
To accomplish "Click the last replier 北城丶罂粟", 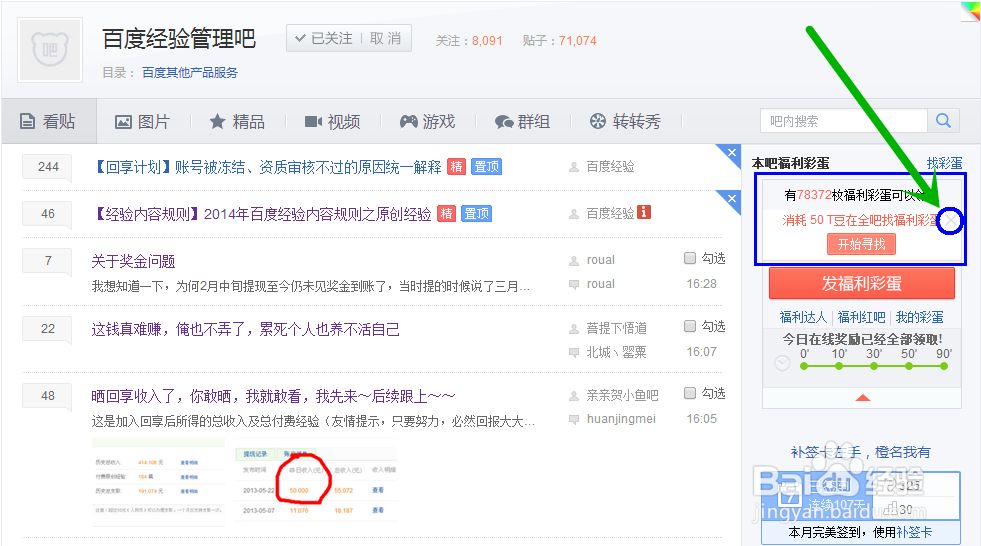I will point(616,353).
